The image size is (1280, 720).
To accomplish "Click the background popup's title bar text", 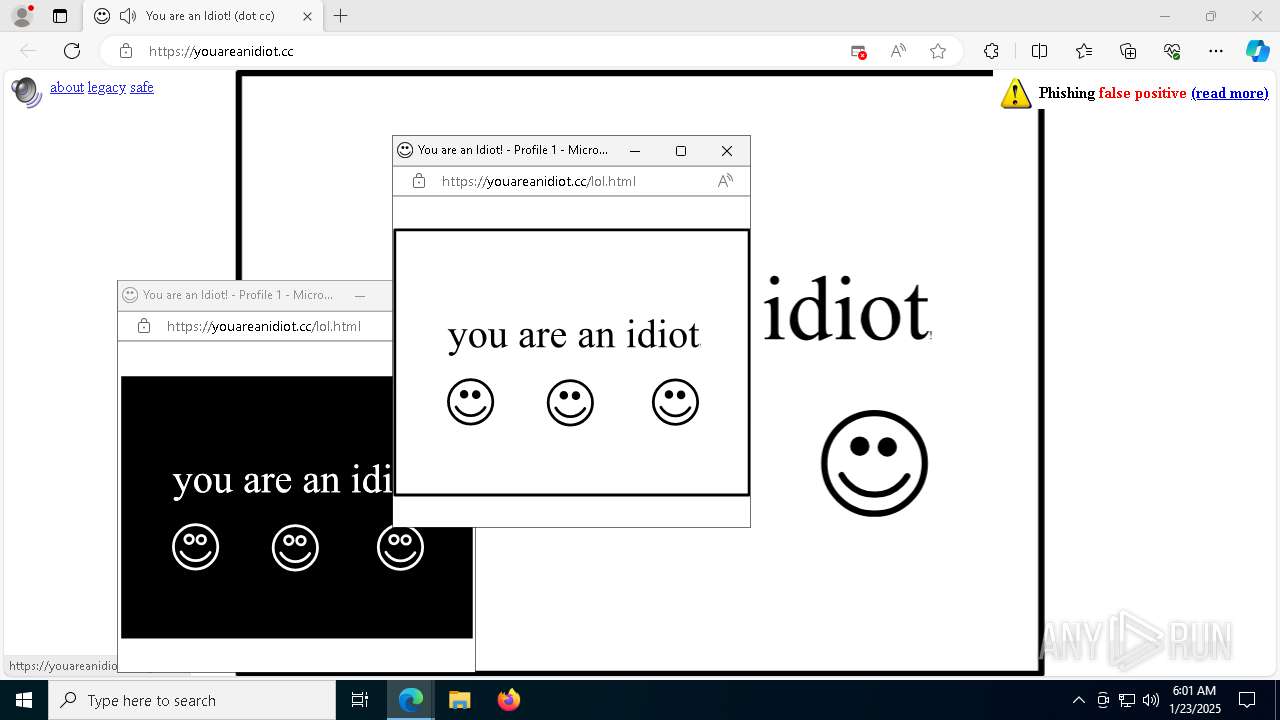I will coord(238,295).
